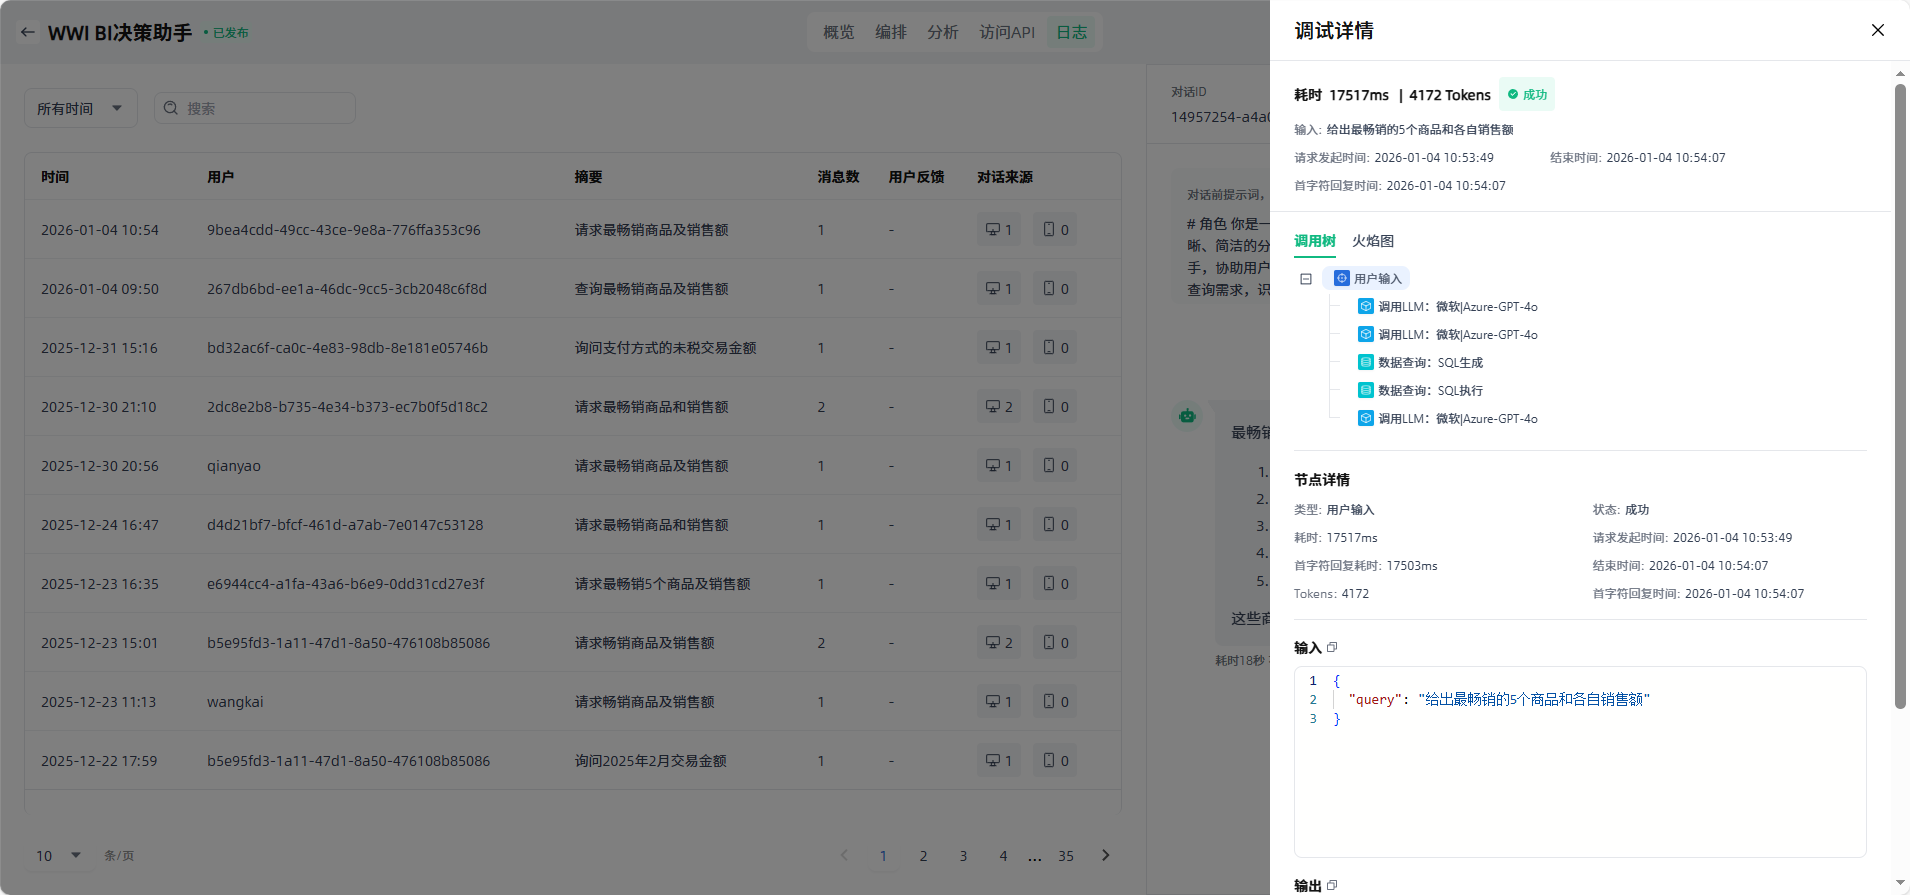Collapse the 用户输入 call tree
1910x895 pixels.
click(1305, 279)
